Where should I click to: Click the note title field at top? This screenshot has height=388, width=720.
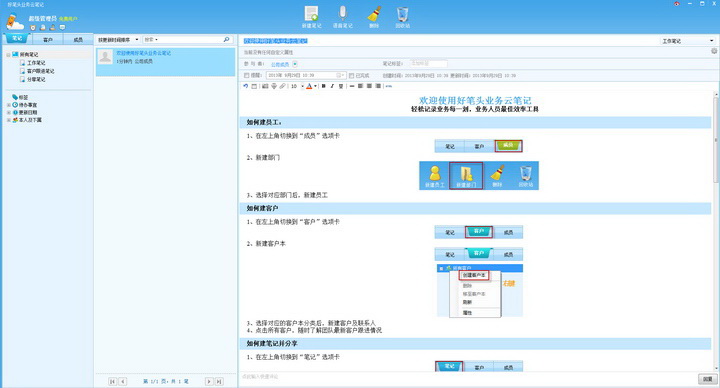click(x=450, y=41)
